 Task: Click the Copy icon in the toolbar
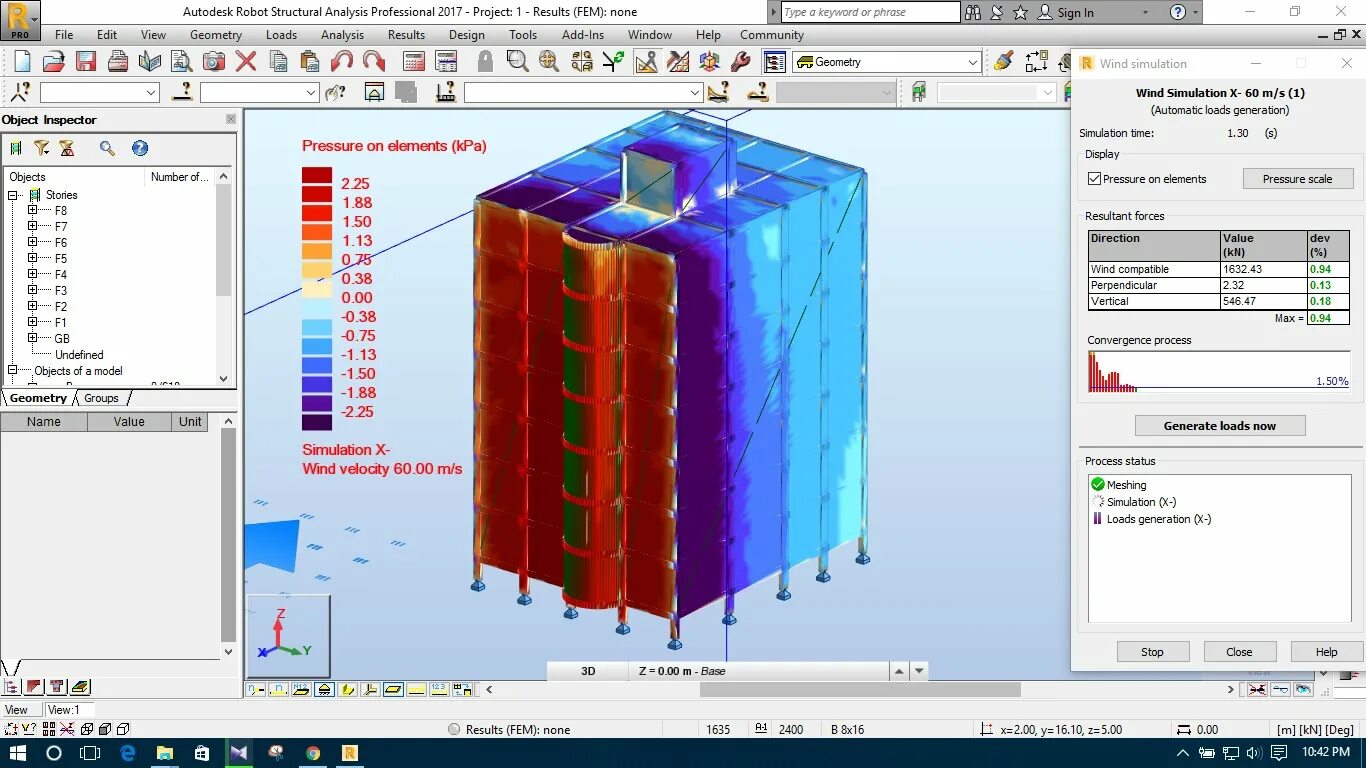tap(279, 61)
